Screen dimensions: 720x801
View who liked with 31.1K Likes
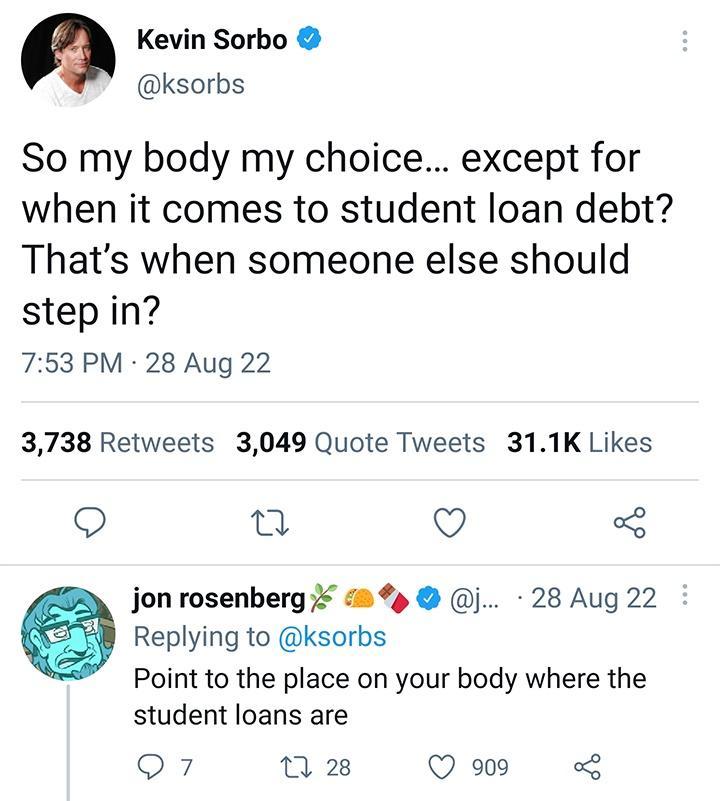[x=585, y=439]
